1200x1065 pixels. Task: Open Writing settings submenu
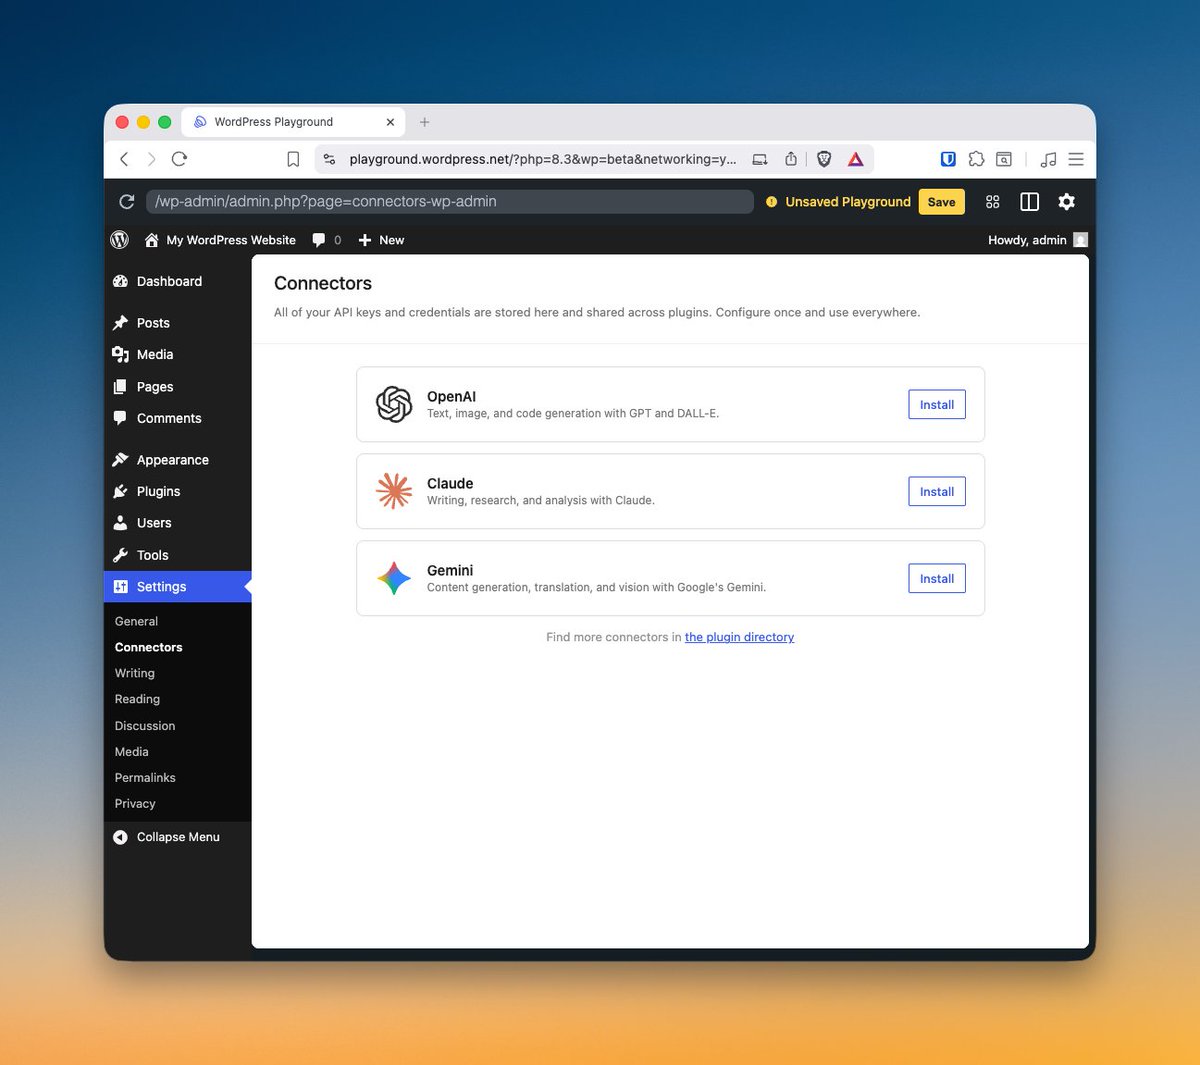point(135,673)
